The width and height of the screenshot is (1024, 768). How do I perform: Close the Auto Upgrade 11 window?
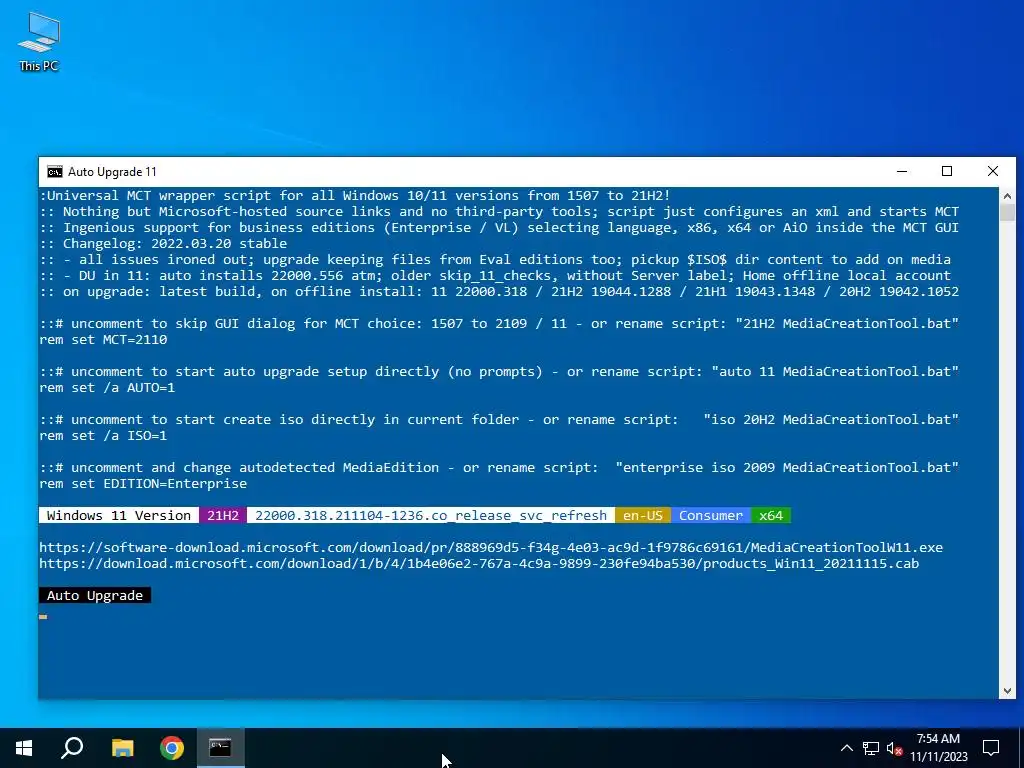pyautogui.click(x=993, y=171)
